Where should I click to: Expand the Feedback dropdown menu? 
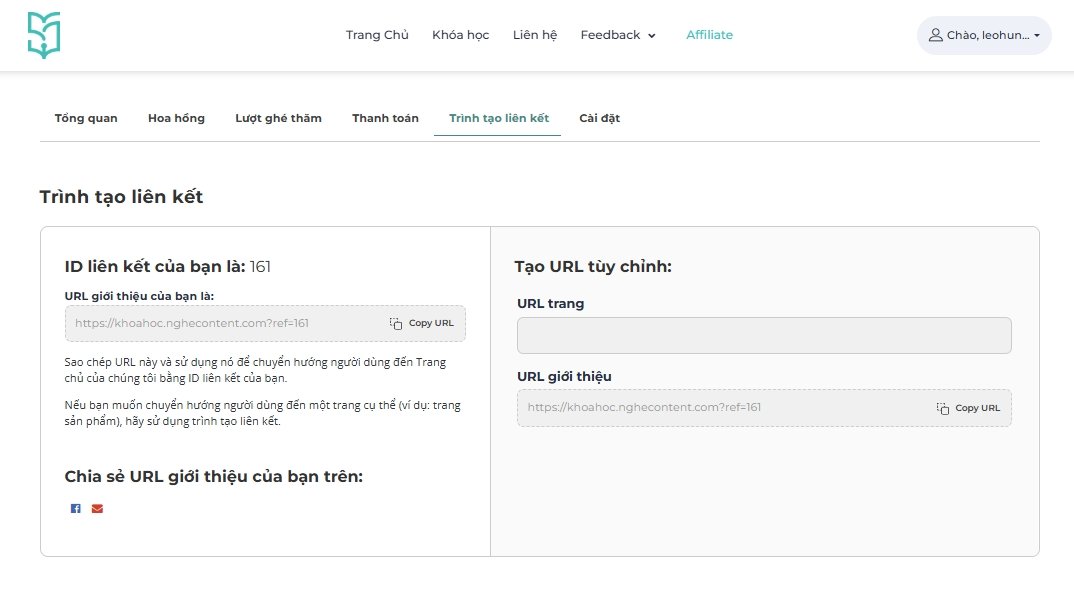click(x=618, y=35)
